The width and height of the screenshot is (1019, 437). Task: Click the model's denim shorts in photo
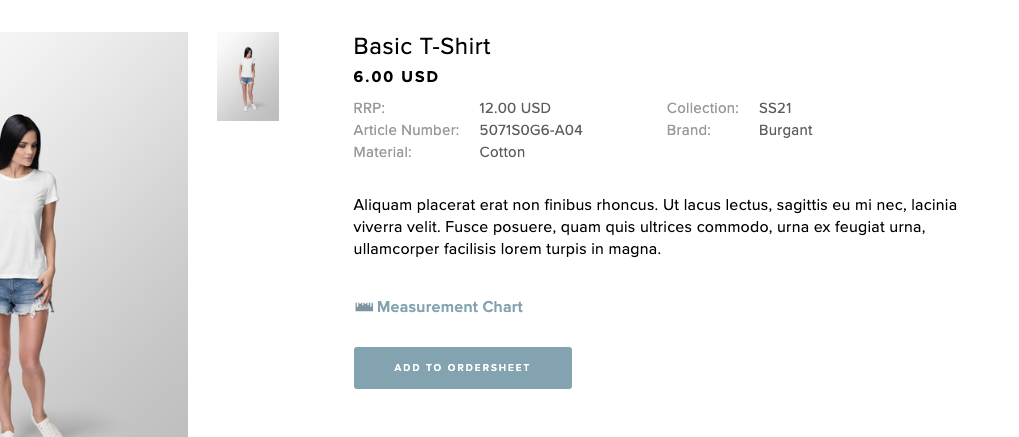(23, 296)
